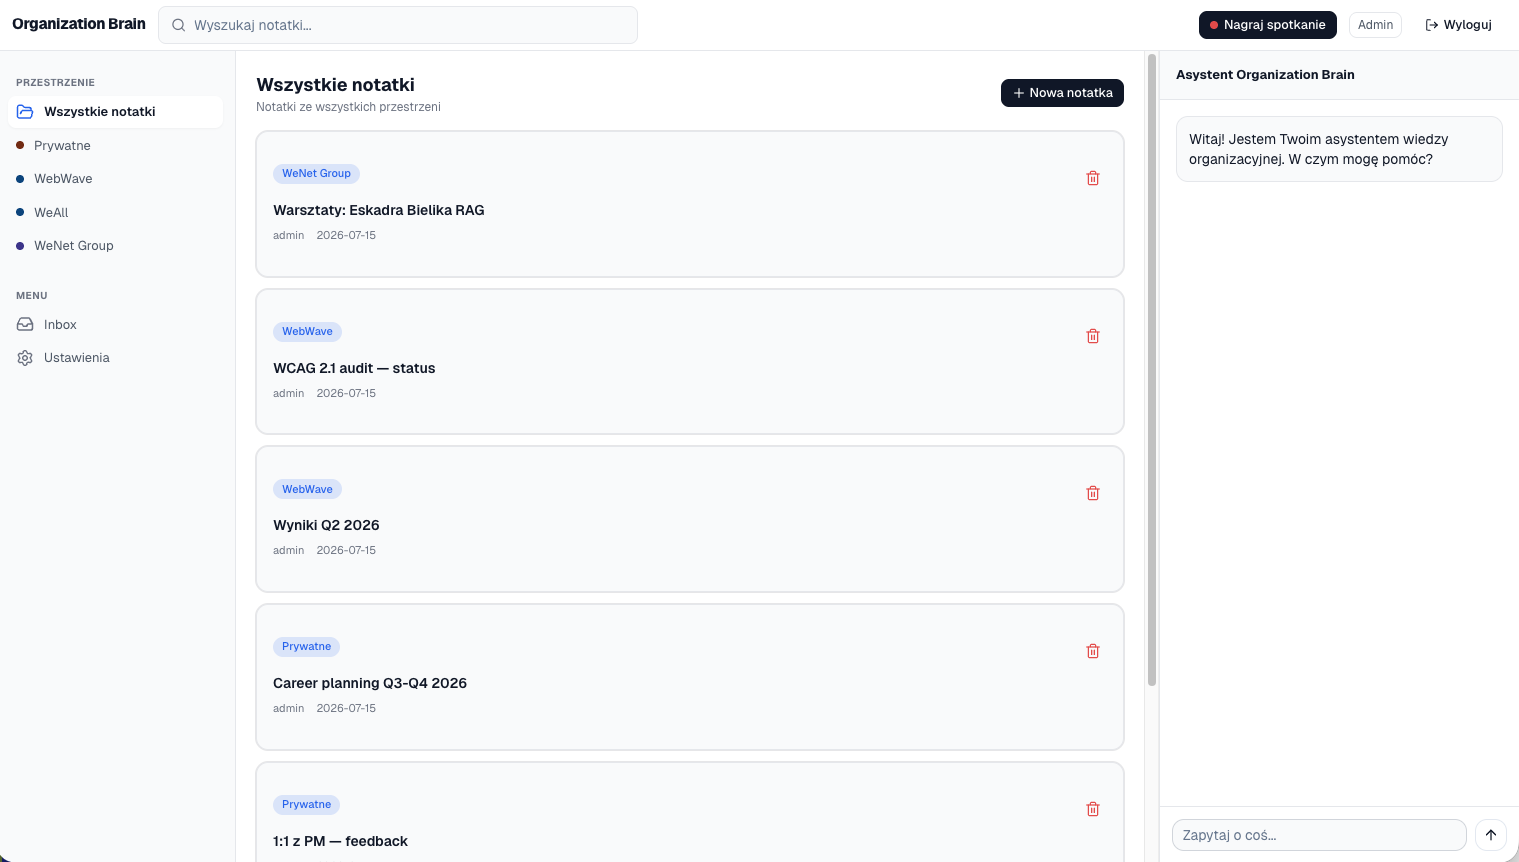Click the red record dot icon
Image resolution: width=1519 pixels, height=862 pixels.
tap(1214, 25)
